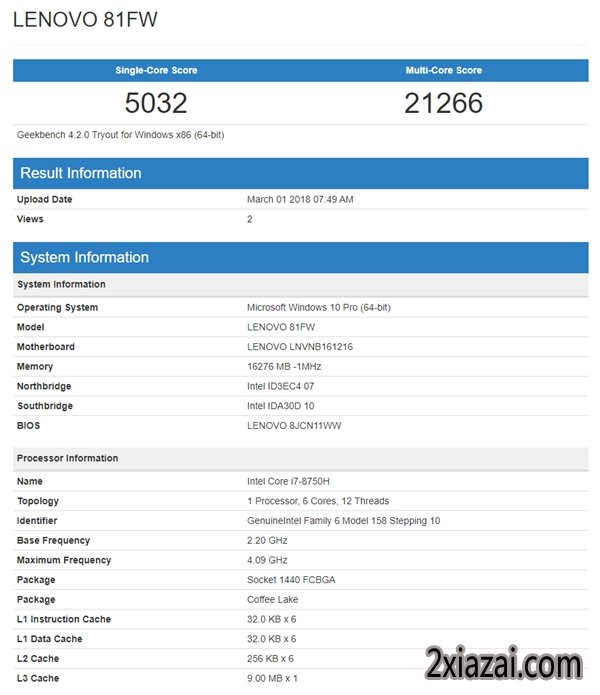Click the L2 Cache label
600x695 pixels.
coord(38,659)
